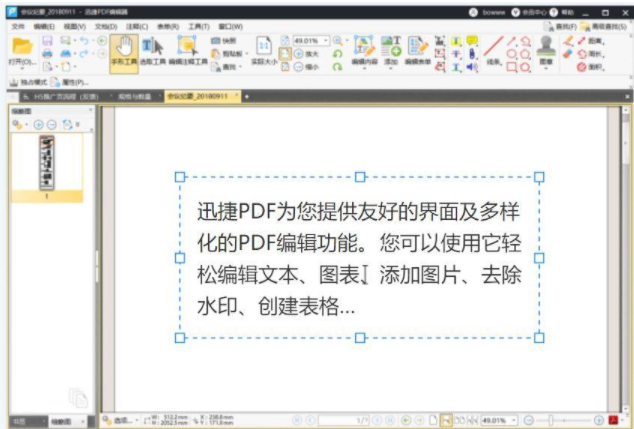Click the 编辑表单 edit form icon

(418, 51)
